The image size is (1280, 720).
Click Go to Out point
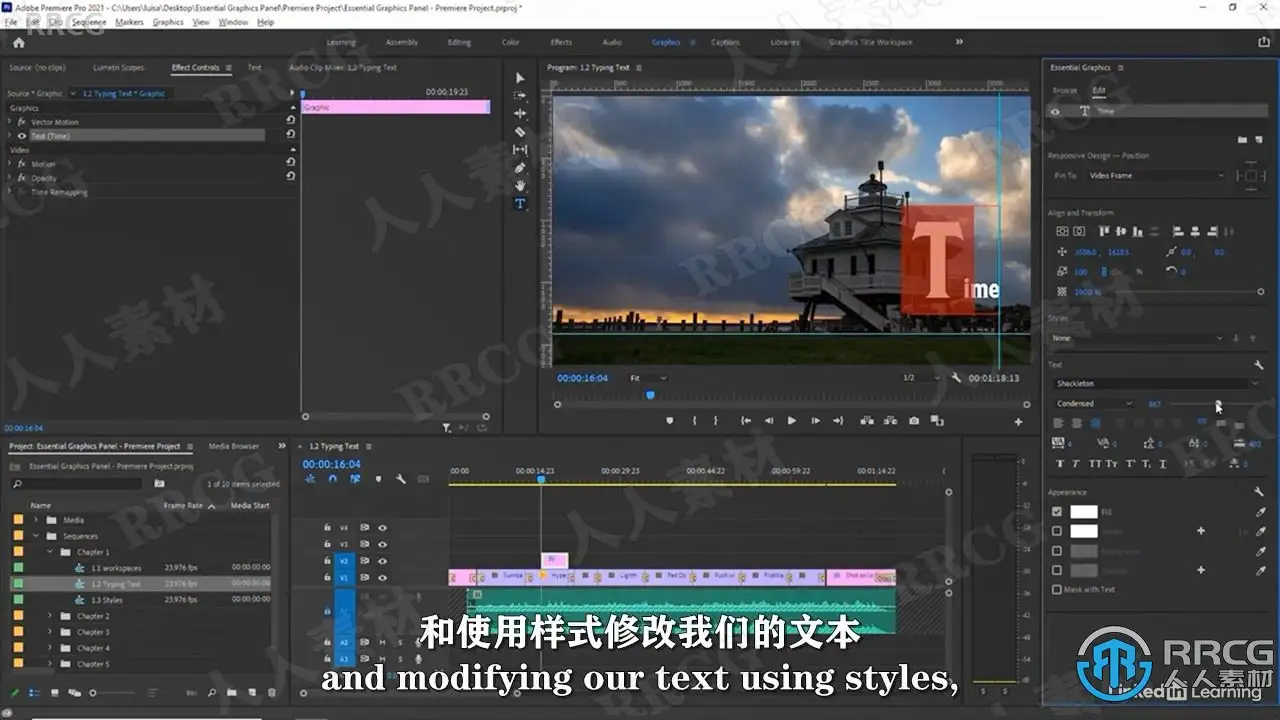coord(840,421)
